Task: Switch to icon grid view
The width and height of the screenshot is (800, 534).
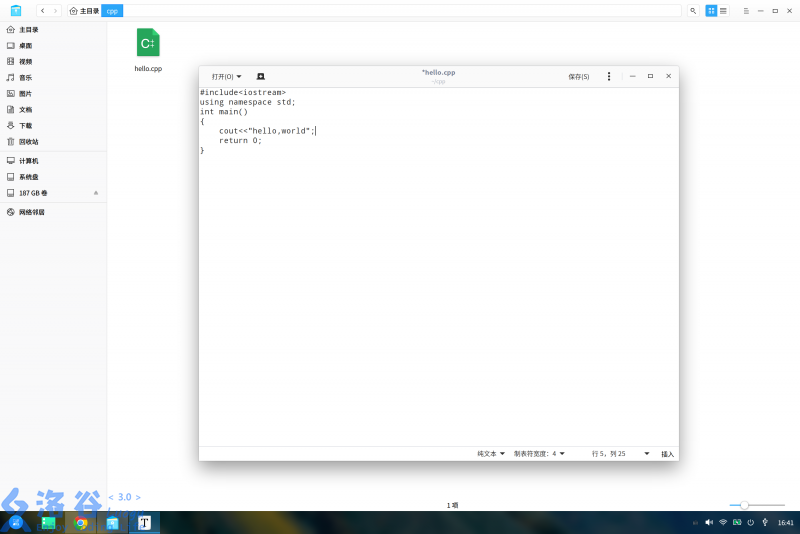Action: coord(711,10)
